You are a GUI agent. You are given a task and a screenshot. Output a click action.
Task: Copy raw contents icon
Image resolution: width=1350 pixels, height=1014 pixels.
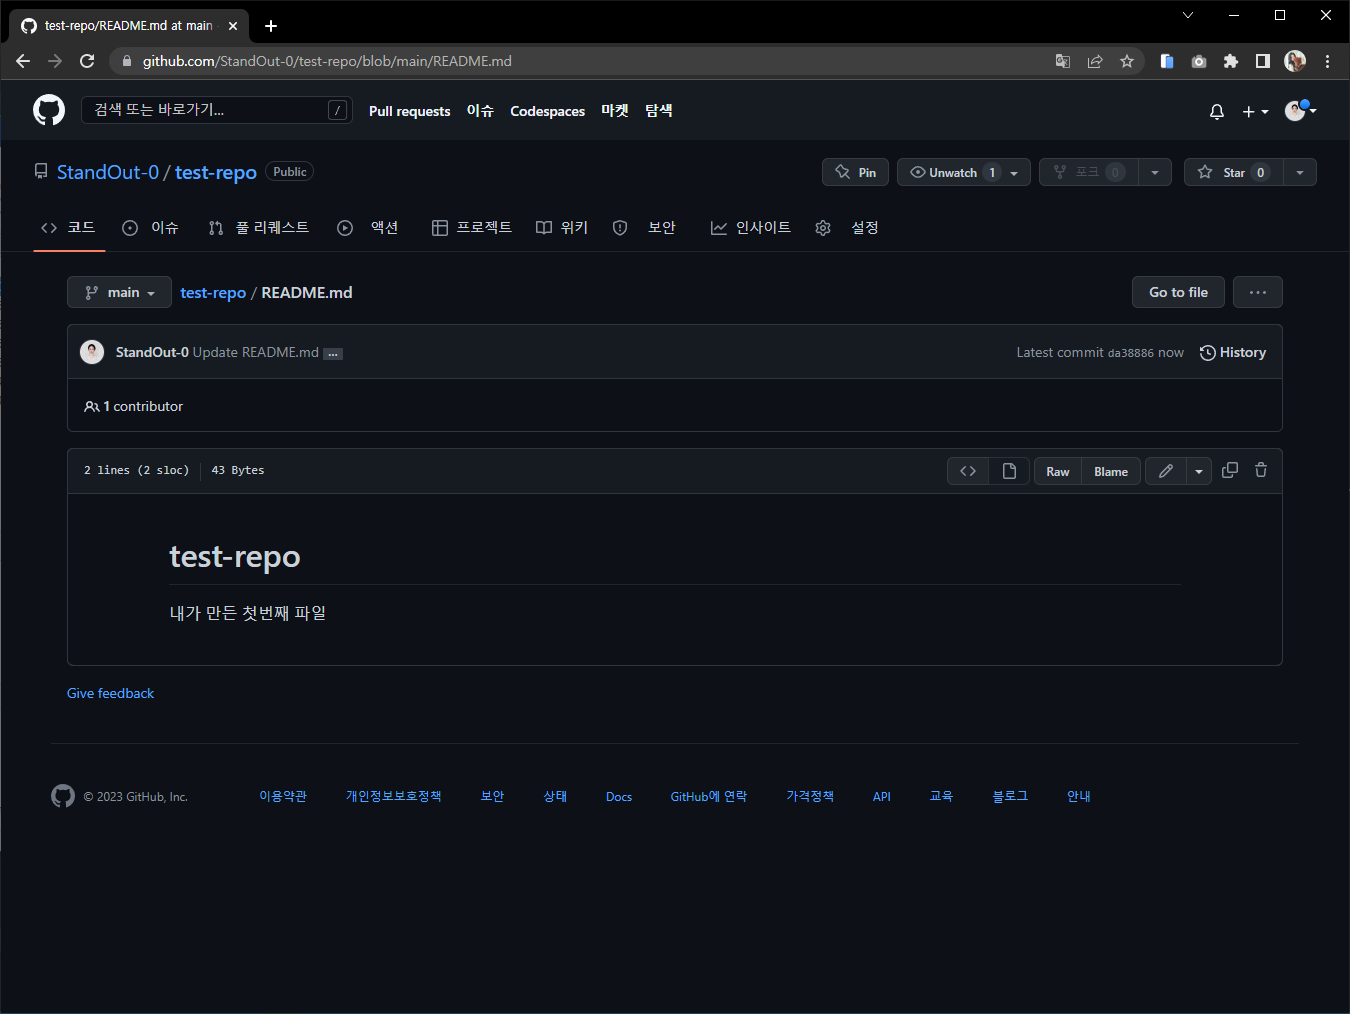pos(1230,470)
